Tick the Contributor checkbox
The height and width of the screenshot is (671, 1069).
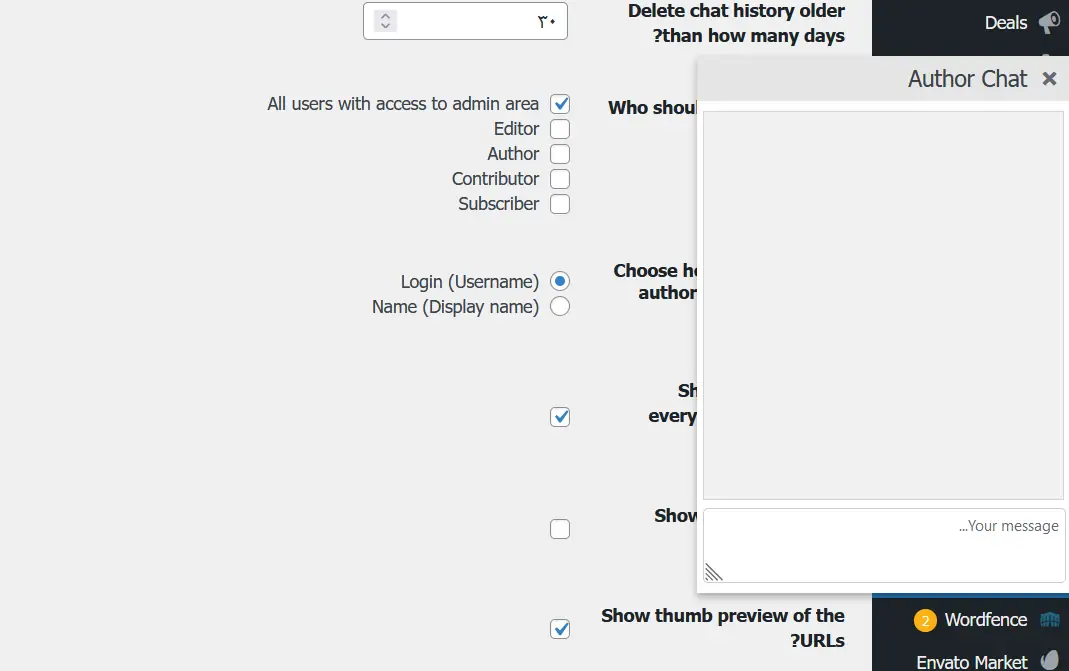coord(560,179)
